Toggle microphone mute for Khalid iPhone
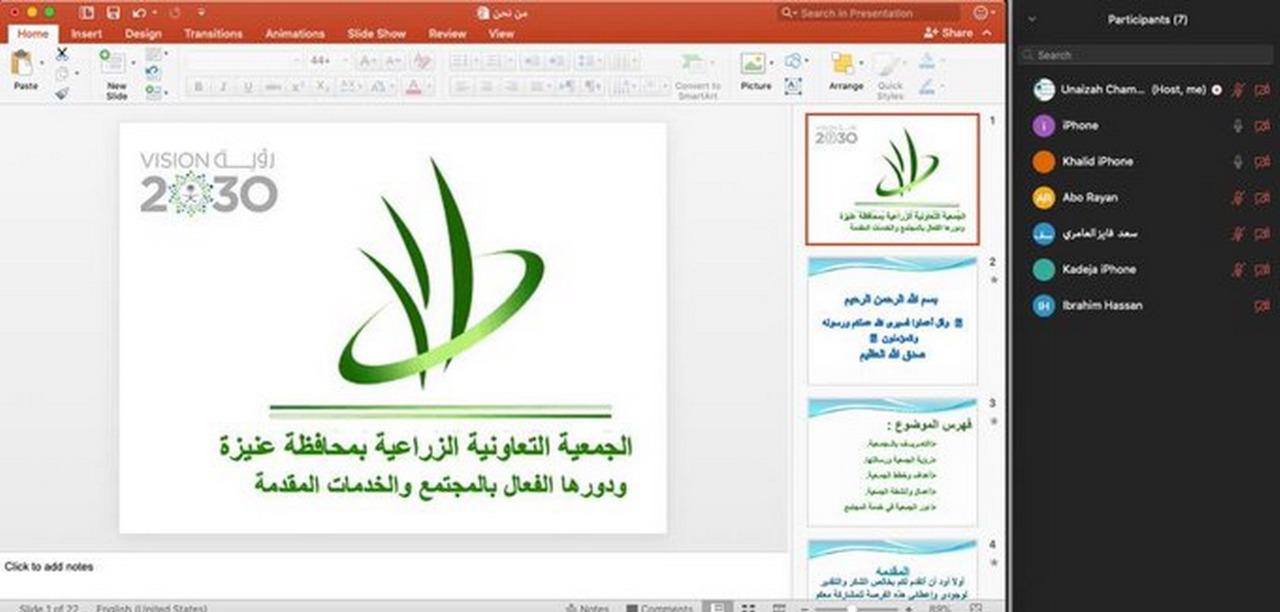Viewport: 1280px width, 612px height. [x=1237, y=161]
